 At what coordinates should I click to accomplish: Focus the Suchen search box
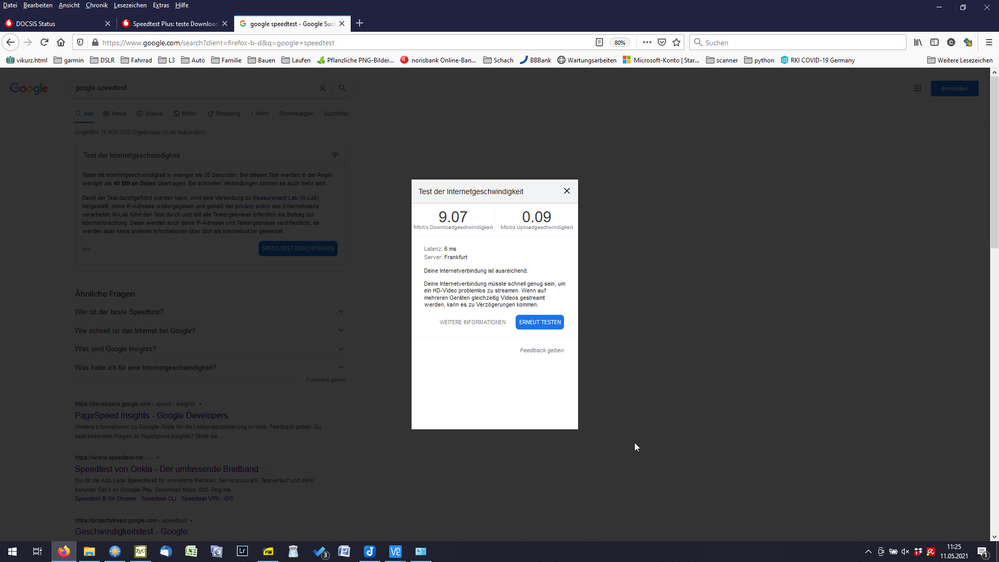pos(798,43)
